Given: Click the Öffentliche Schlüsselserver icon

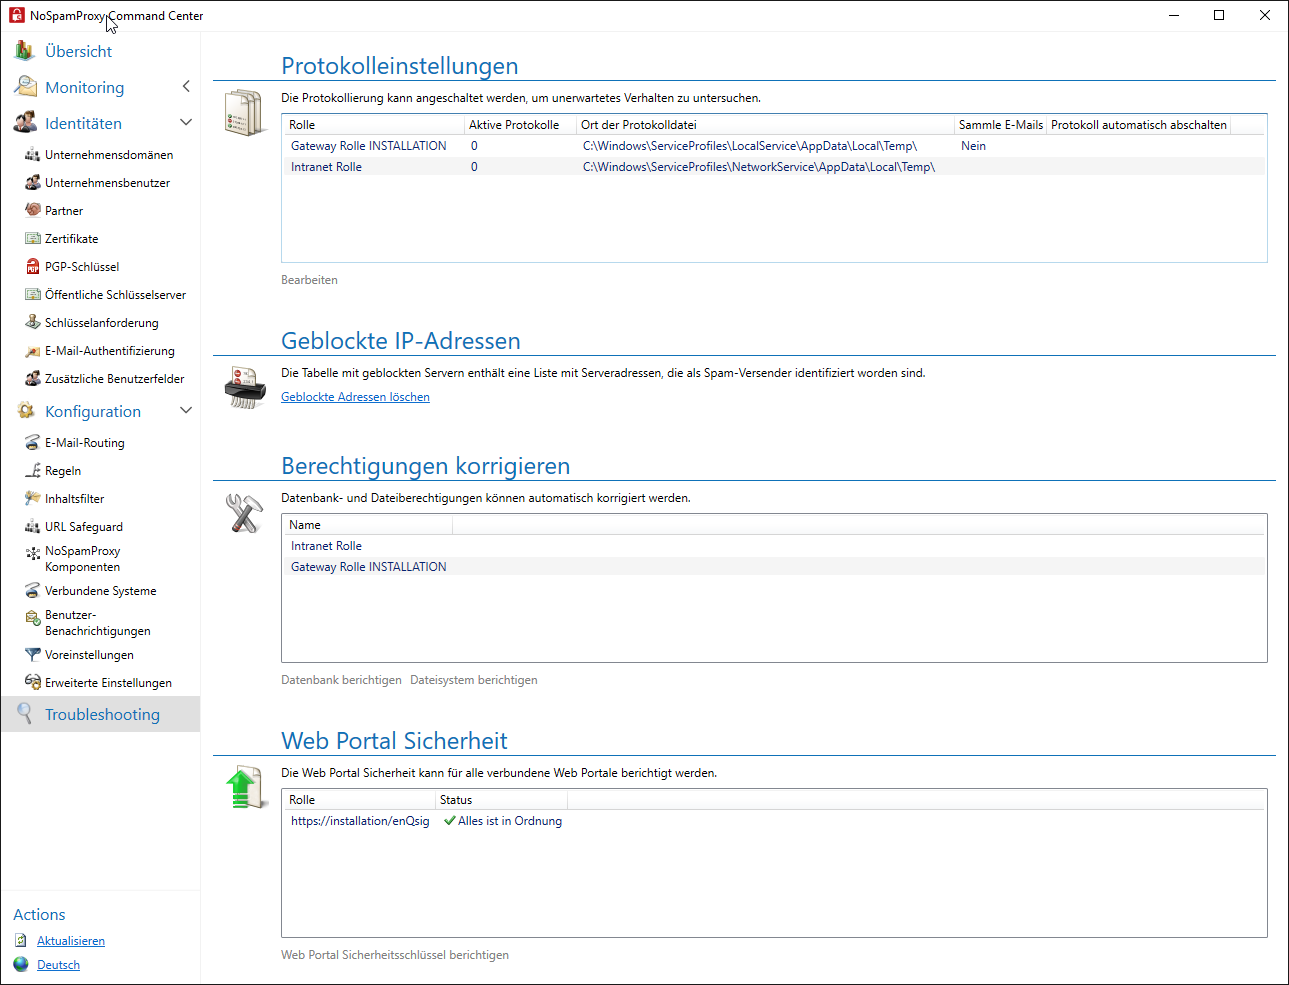Looking at the screenshot, I should click(33, 295).
